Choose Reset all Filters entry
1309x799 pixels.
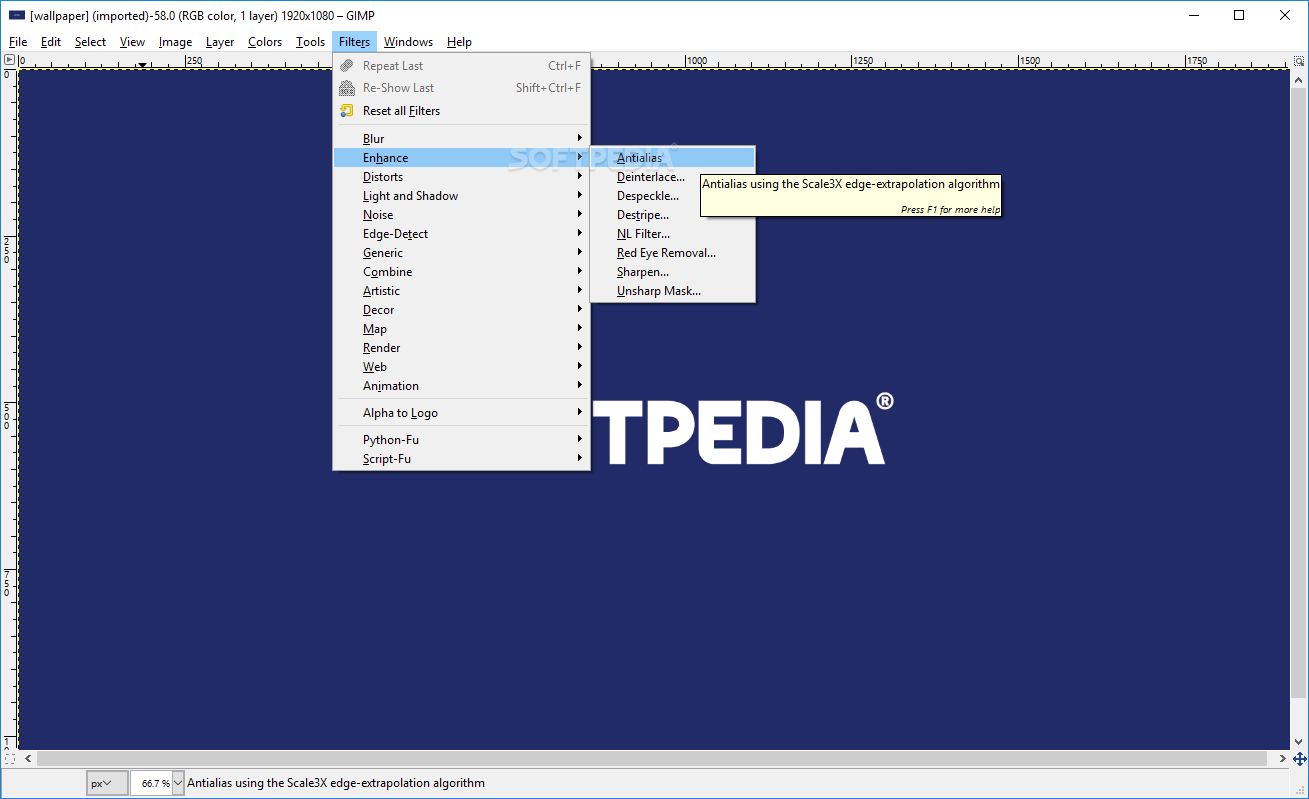pos(461,111)
